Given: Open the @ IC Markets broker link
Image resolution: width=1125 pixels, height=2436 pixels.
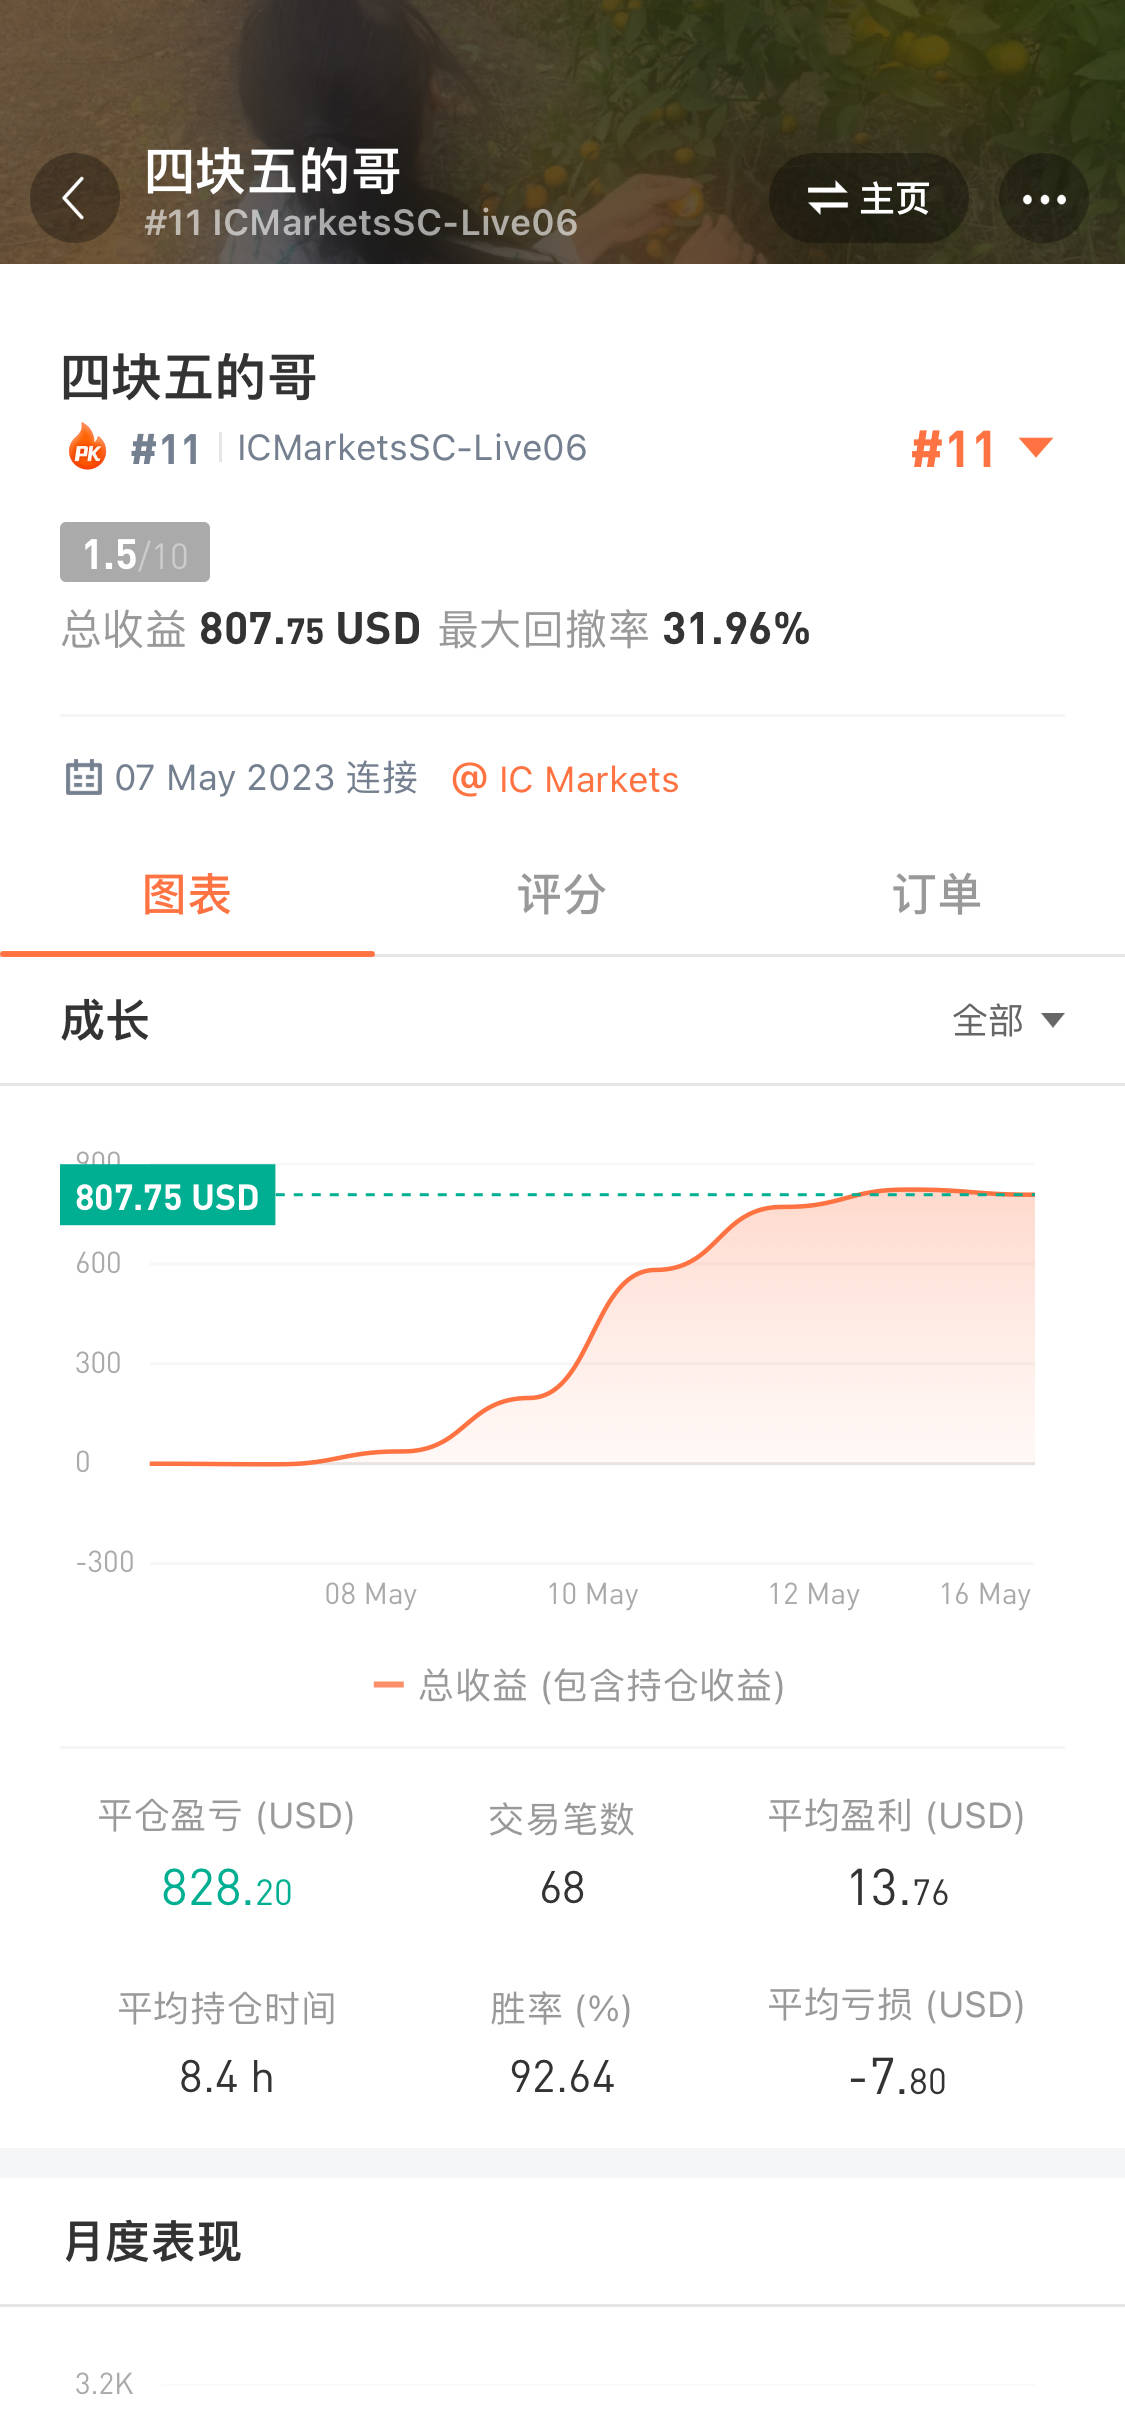Looking at the screenshot, I should coord(566,780).
